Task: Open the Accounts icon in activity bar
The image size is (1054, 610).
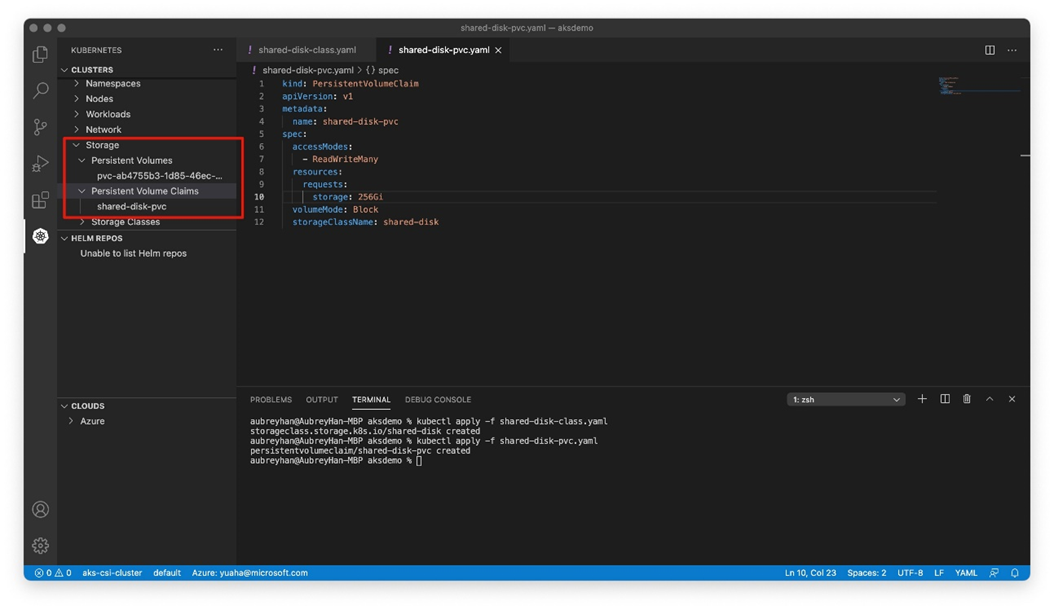Action: pos(40,509)
